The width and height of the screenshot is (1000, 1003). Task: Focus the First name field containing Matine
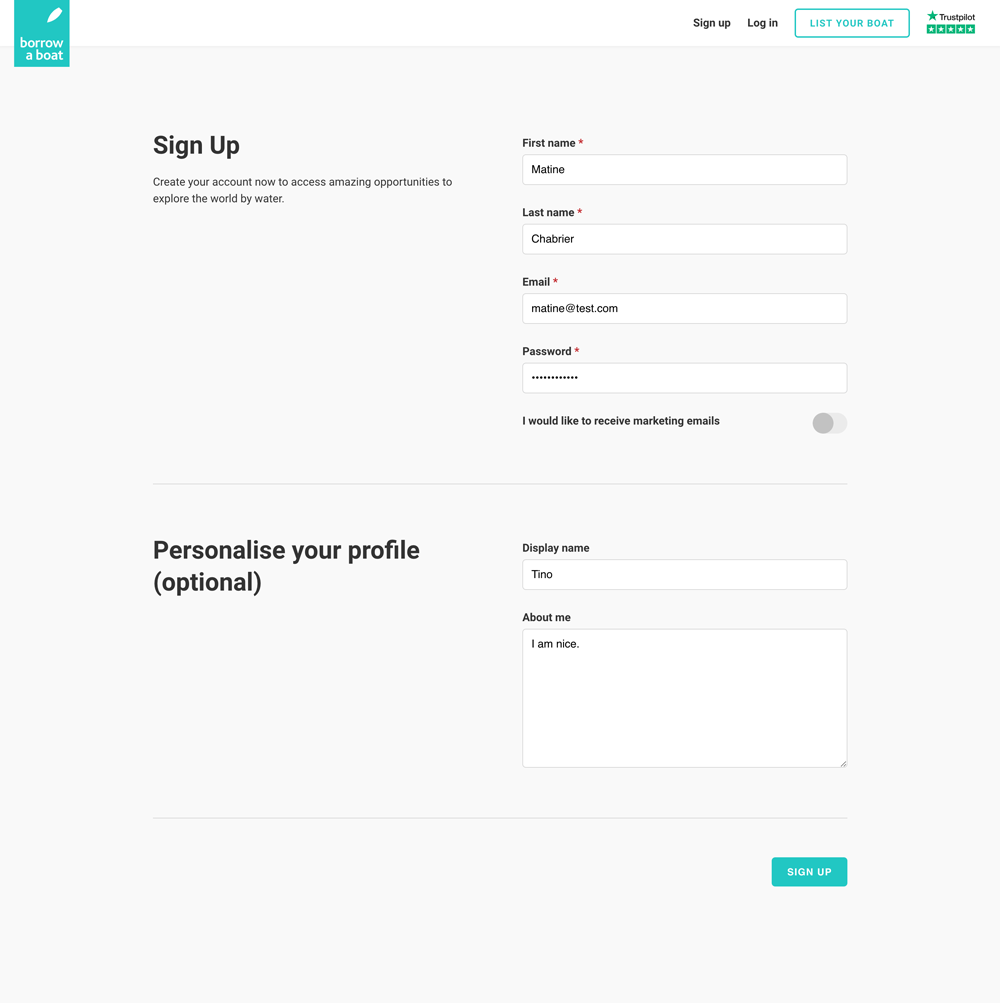click(684, 170)
